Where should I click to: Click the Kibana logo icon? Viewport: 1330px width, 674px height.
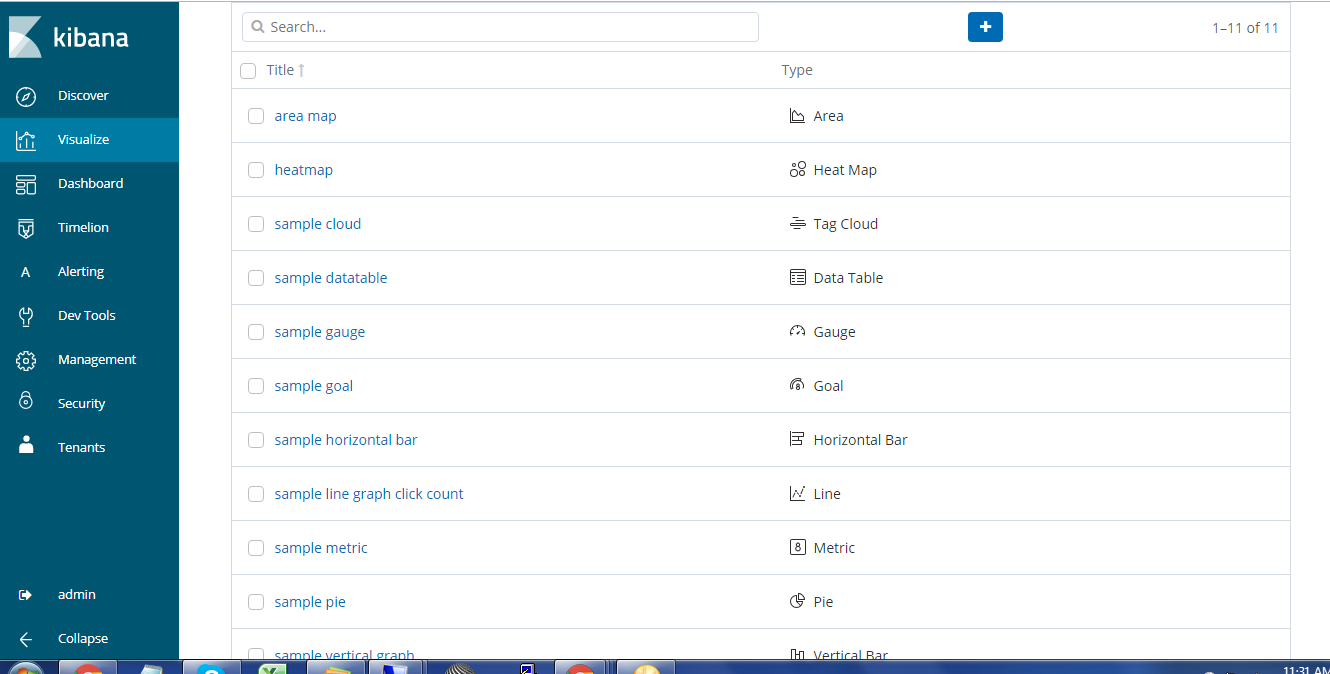[26, 37]
